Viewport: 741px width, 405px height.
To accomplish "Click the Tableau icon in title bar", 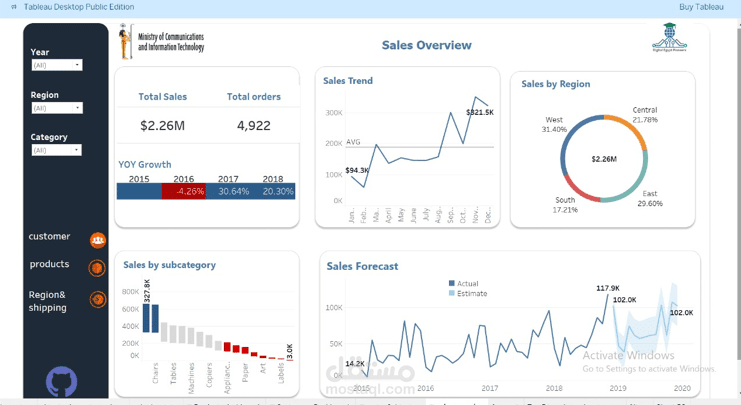I will coord(14,7).
